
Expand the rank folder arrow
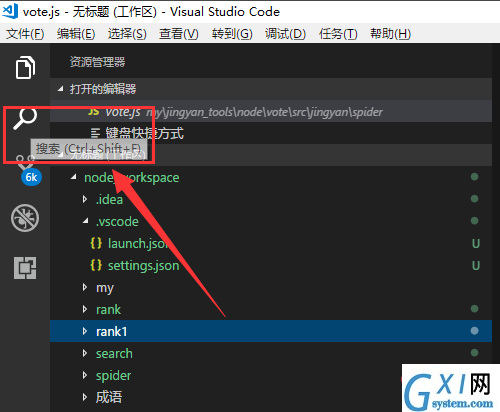coord(85,309)
